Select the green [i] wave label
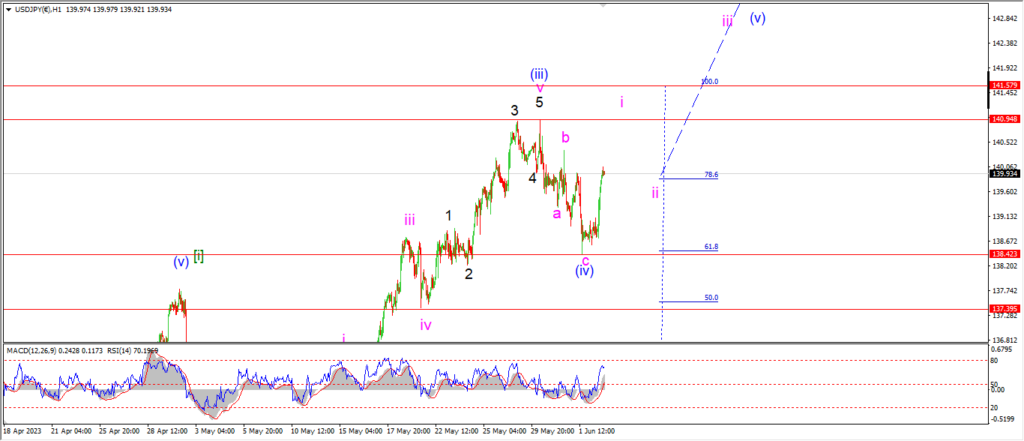Image resolution: width=1024 pixels, height=441 pixels. tap(199, 257)
